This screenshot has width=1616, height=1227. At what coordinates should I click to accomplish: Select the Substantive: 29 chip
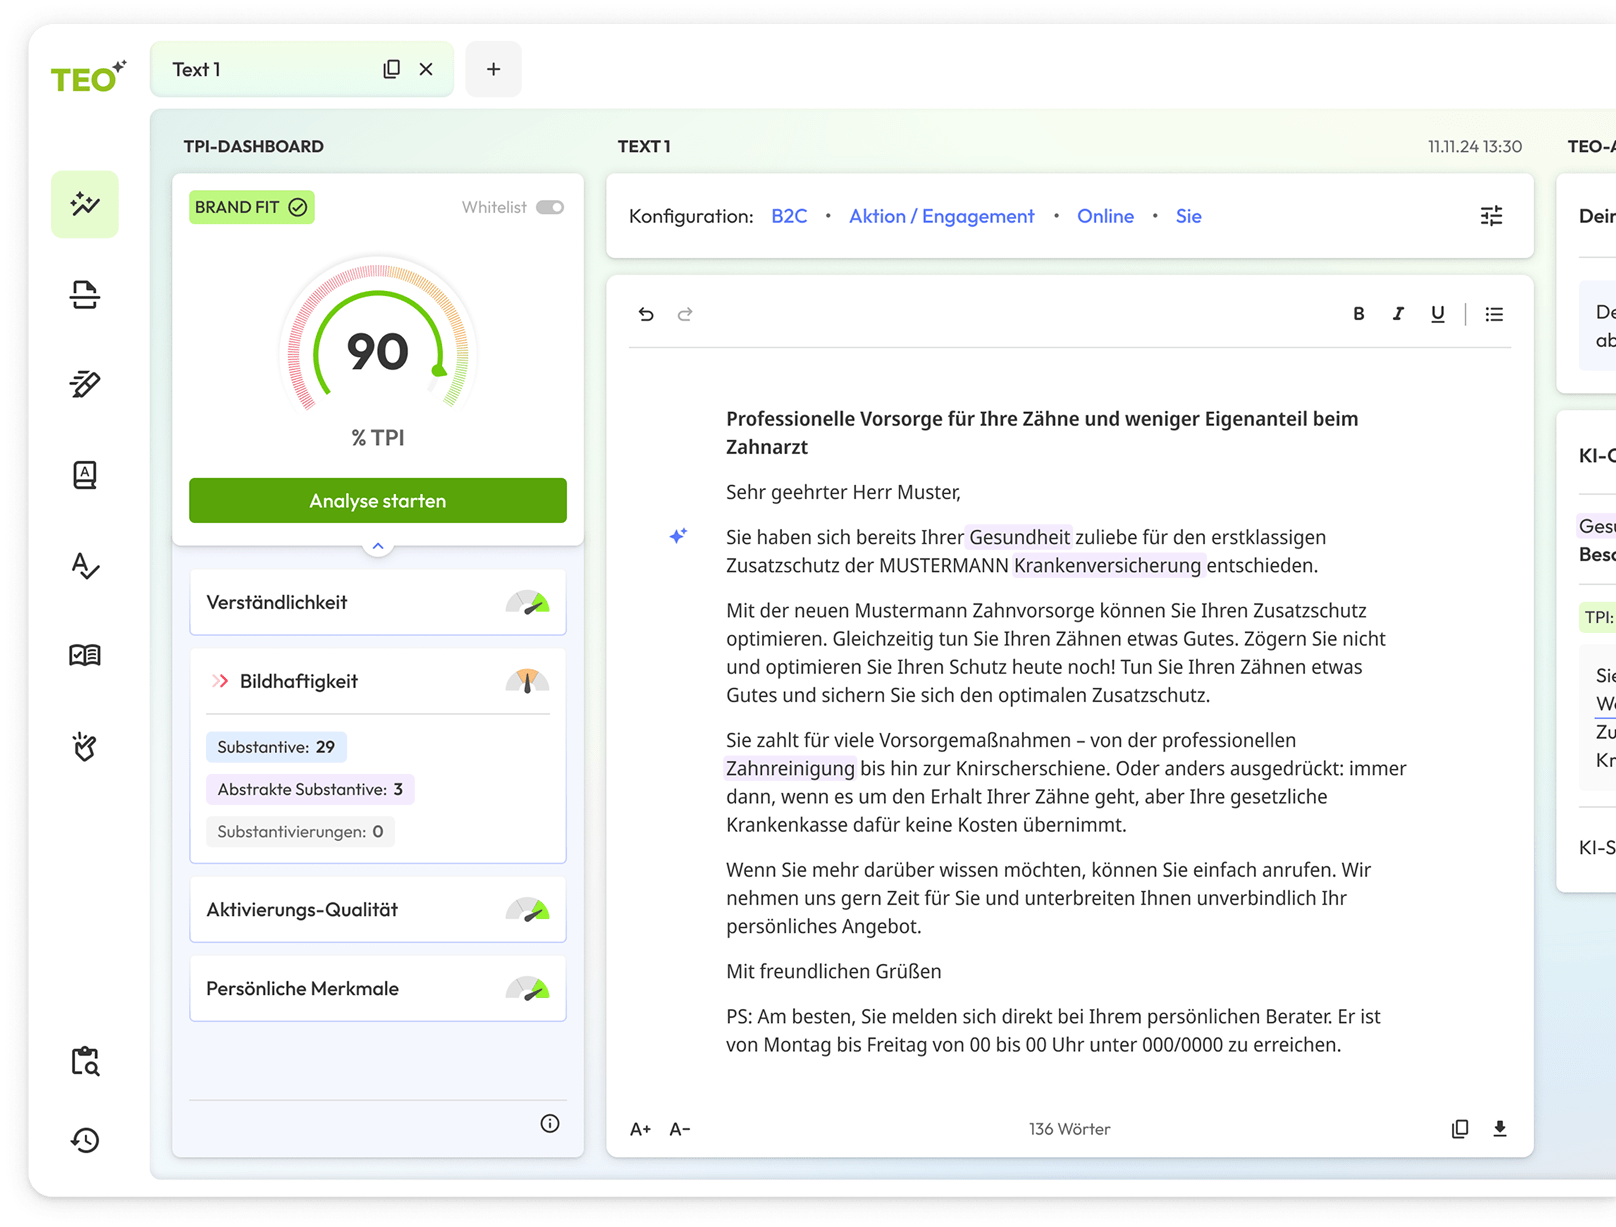tap(276, 747)
